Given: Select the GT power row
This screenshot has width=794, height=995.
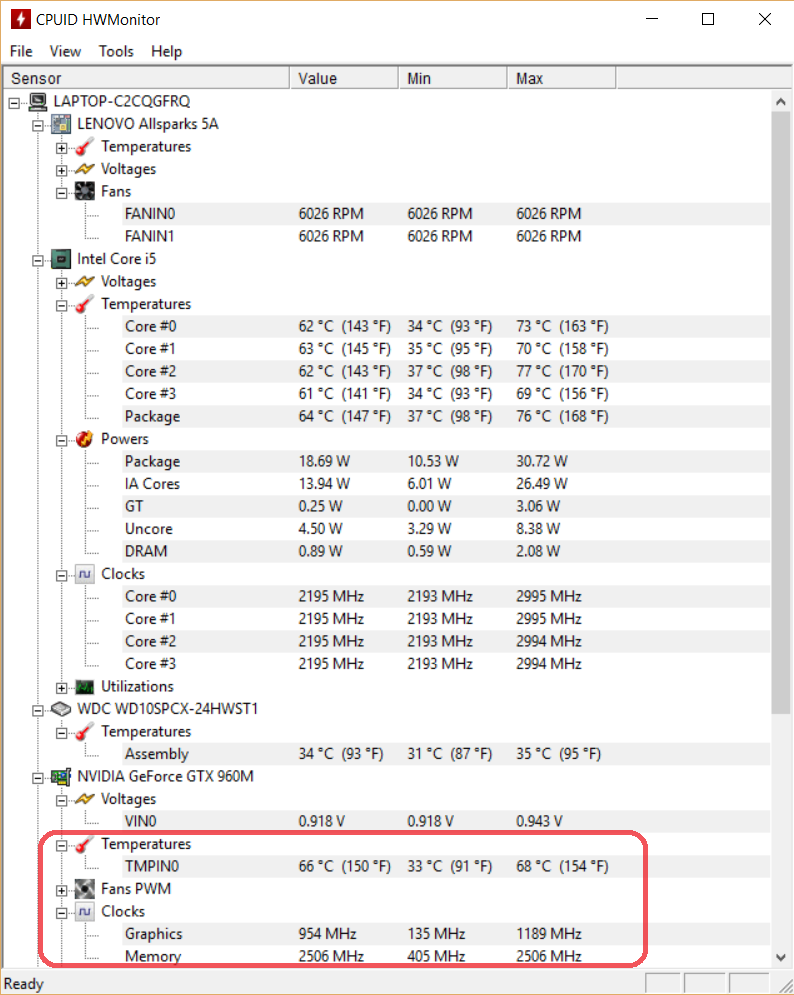Looking at the screenshot, I should coord(446,506).
